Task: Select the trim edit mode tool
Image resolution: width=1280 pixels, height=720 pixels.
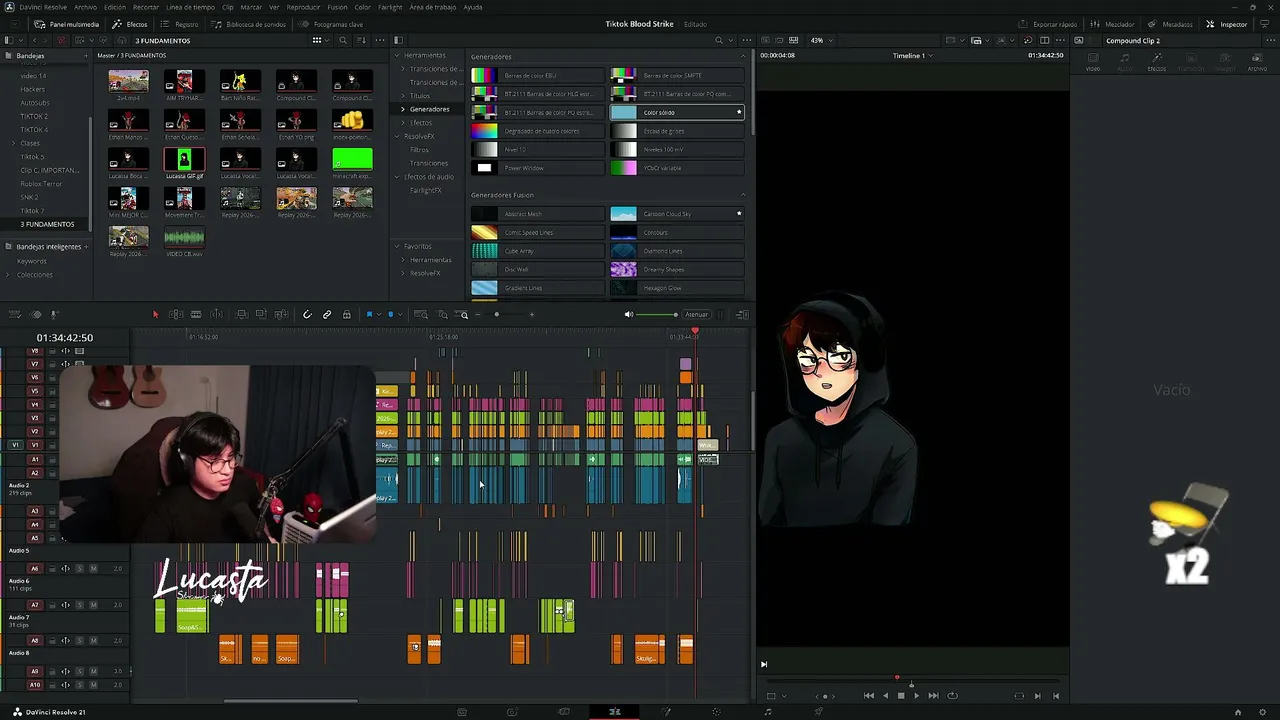Action: click(175, 315)
